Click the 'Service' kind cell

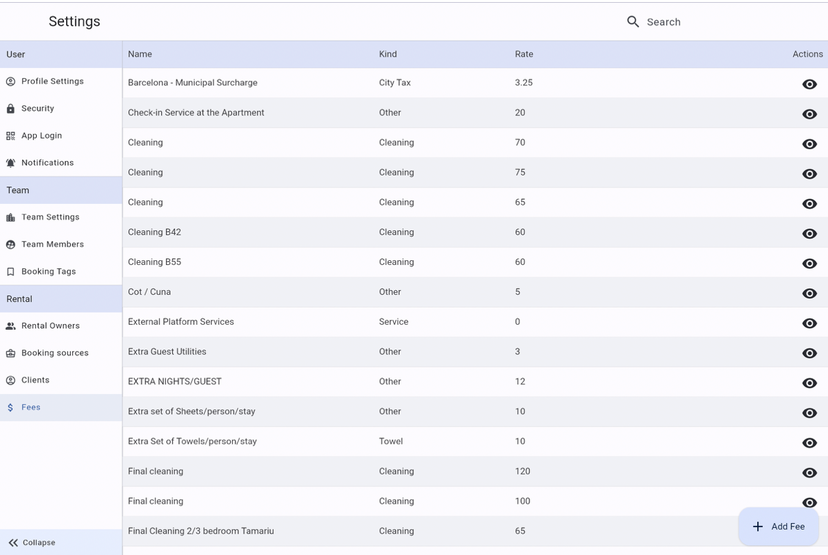point(393,322)
